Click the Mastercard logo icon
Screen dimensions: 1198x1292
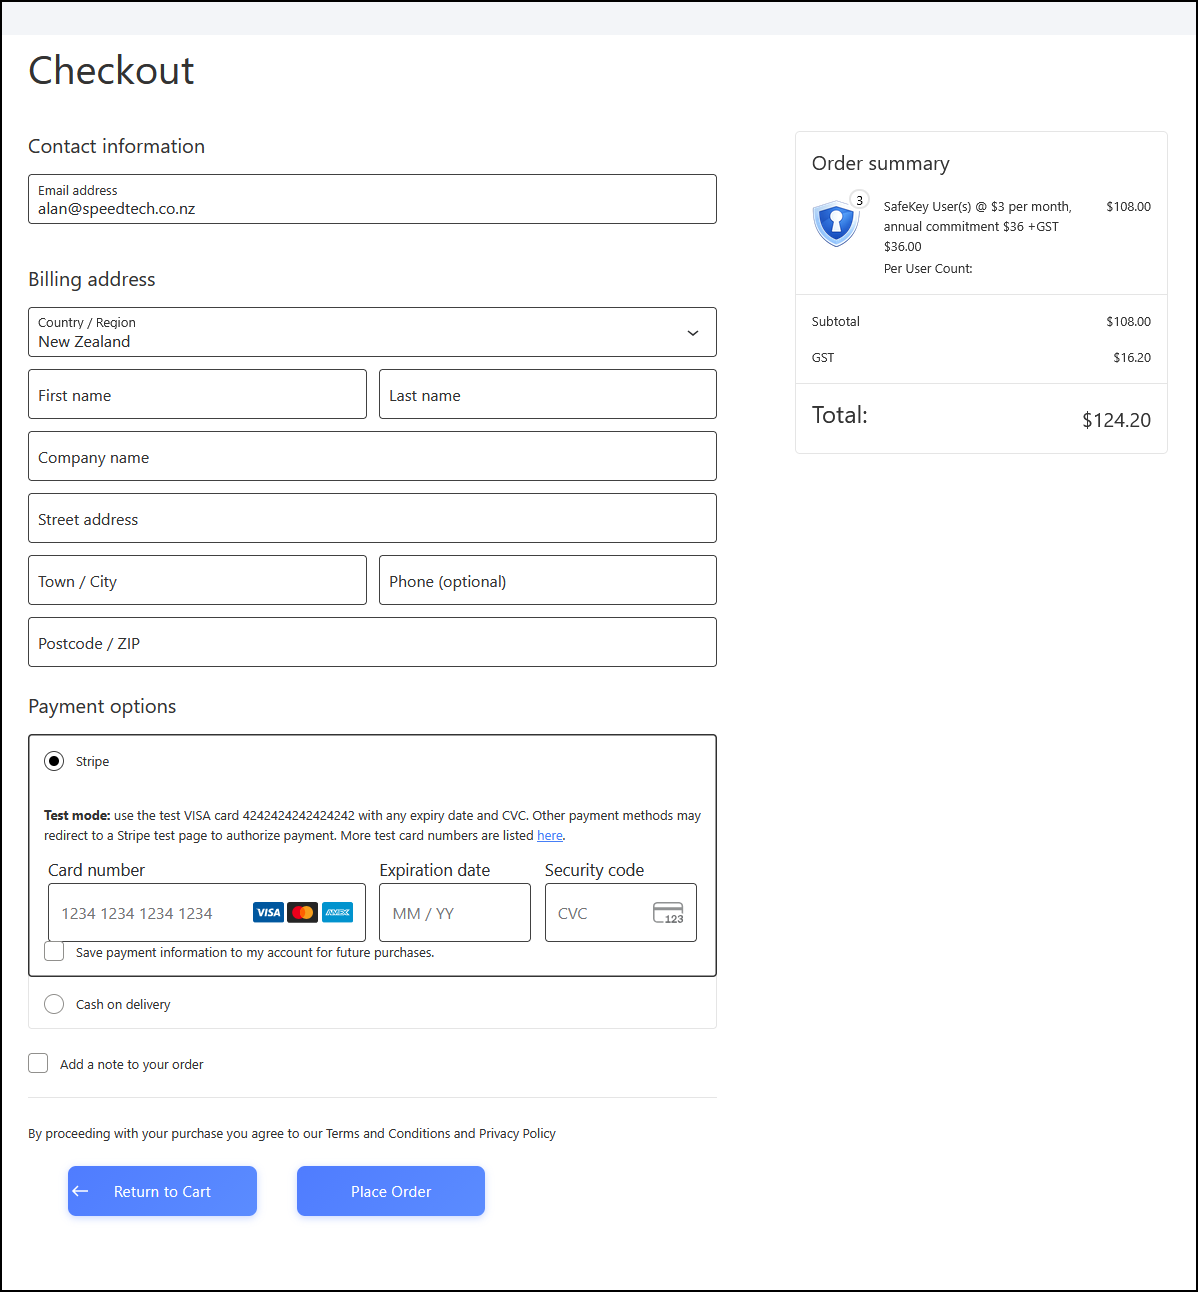pyautogui.click(x=302, y=912)
